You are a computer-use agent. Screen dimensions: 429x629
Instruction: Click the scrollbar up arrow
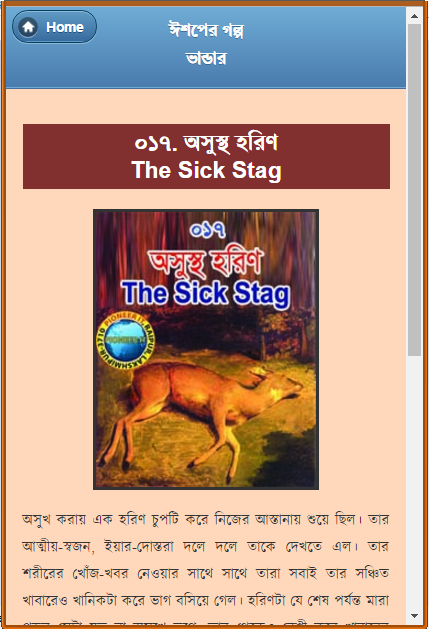pos(415,16)
